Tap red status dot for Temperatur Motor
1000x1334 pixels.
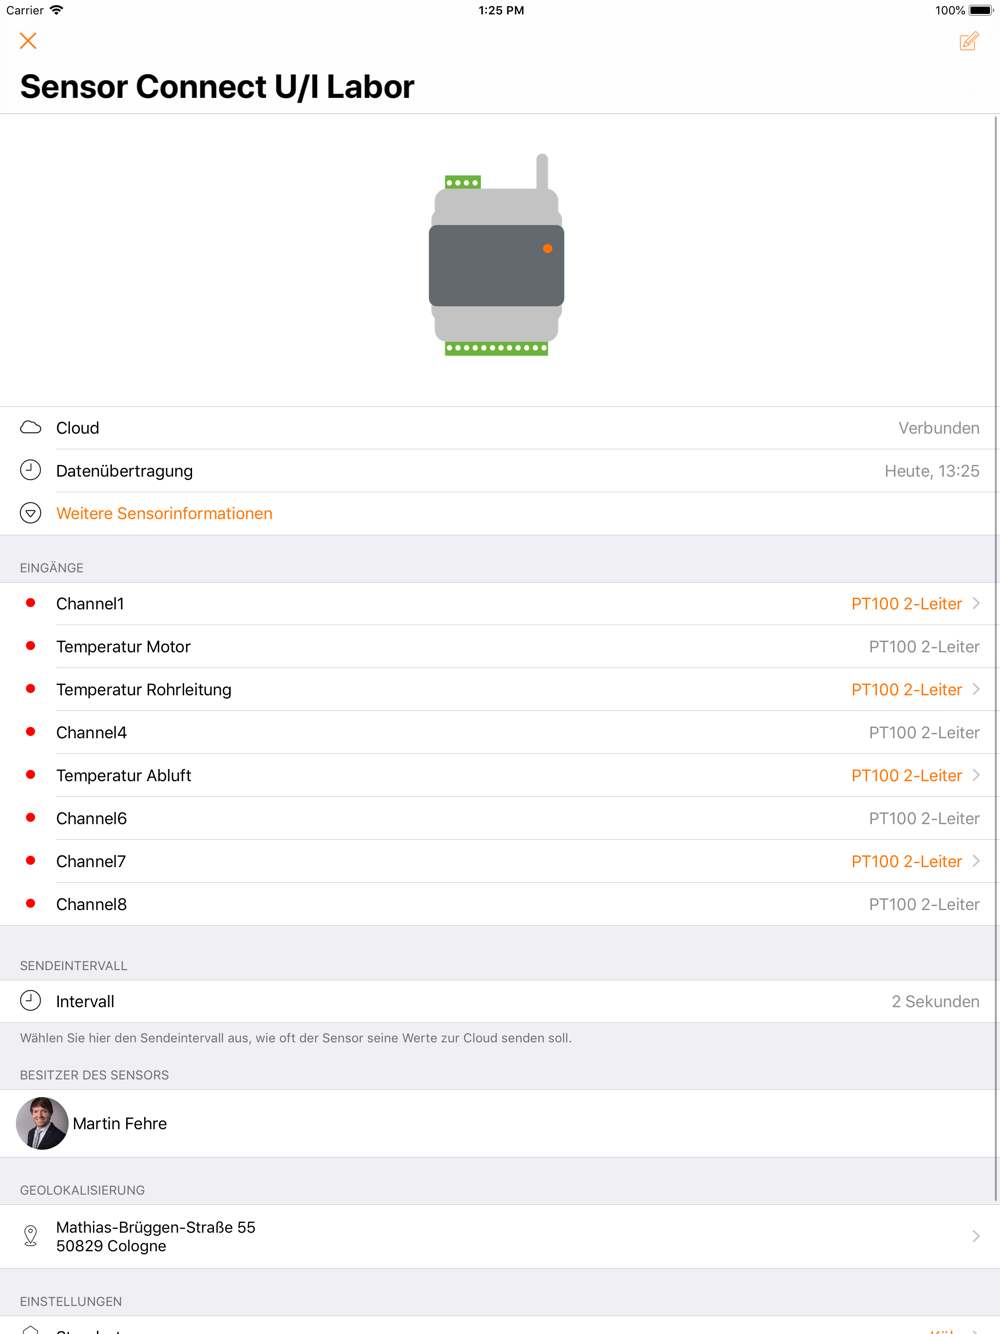coord(31,646)
